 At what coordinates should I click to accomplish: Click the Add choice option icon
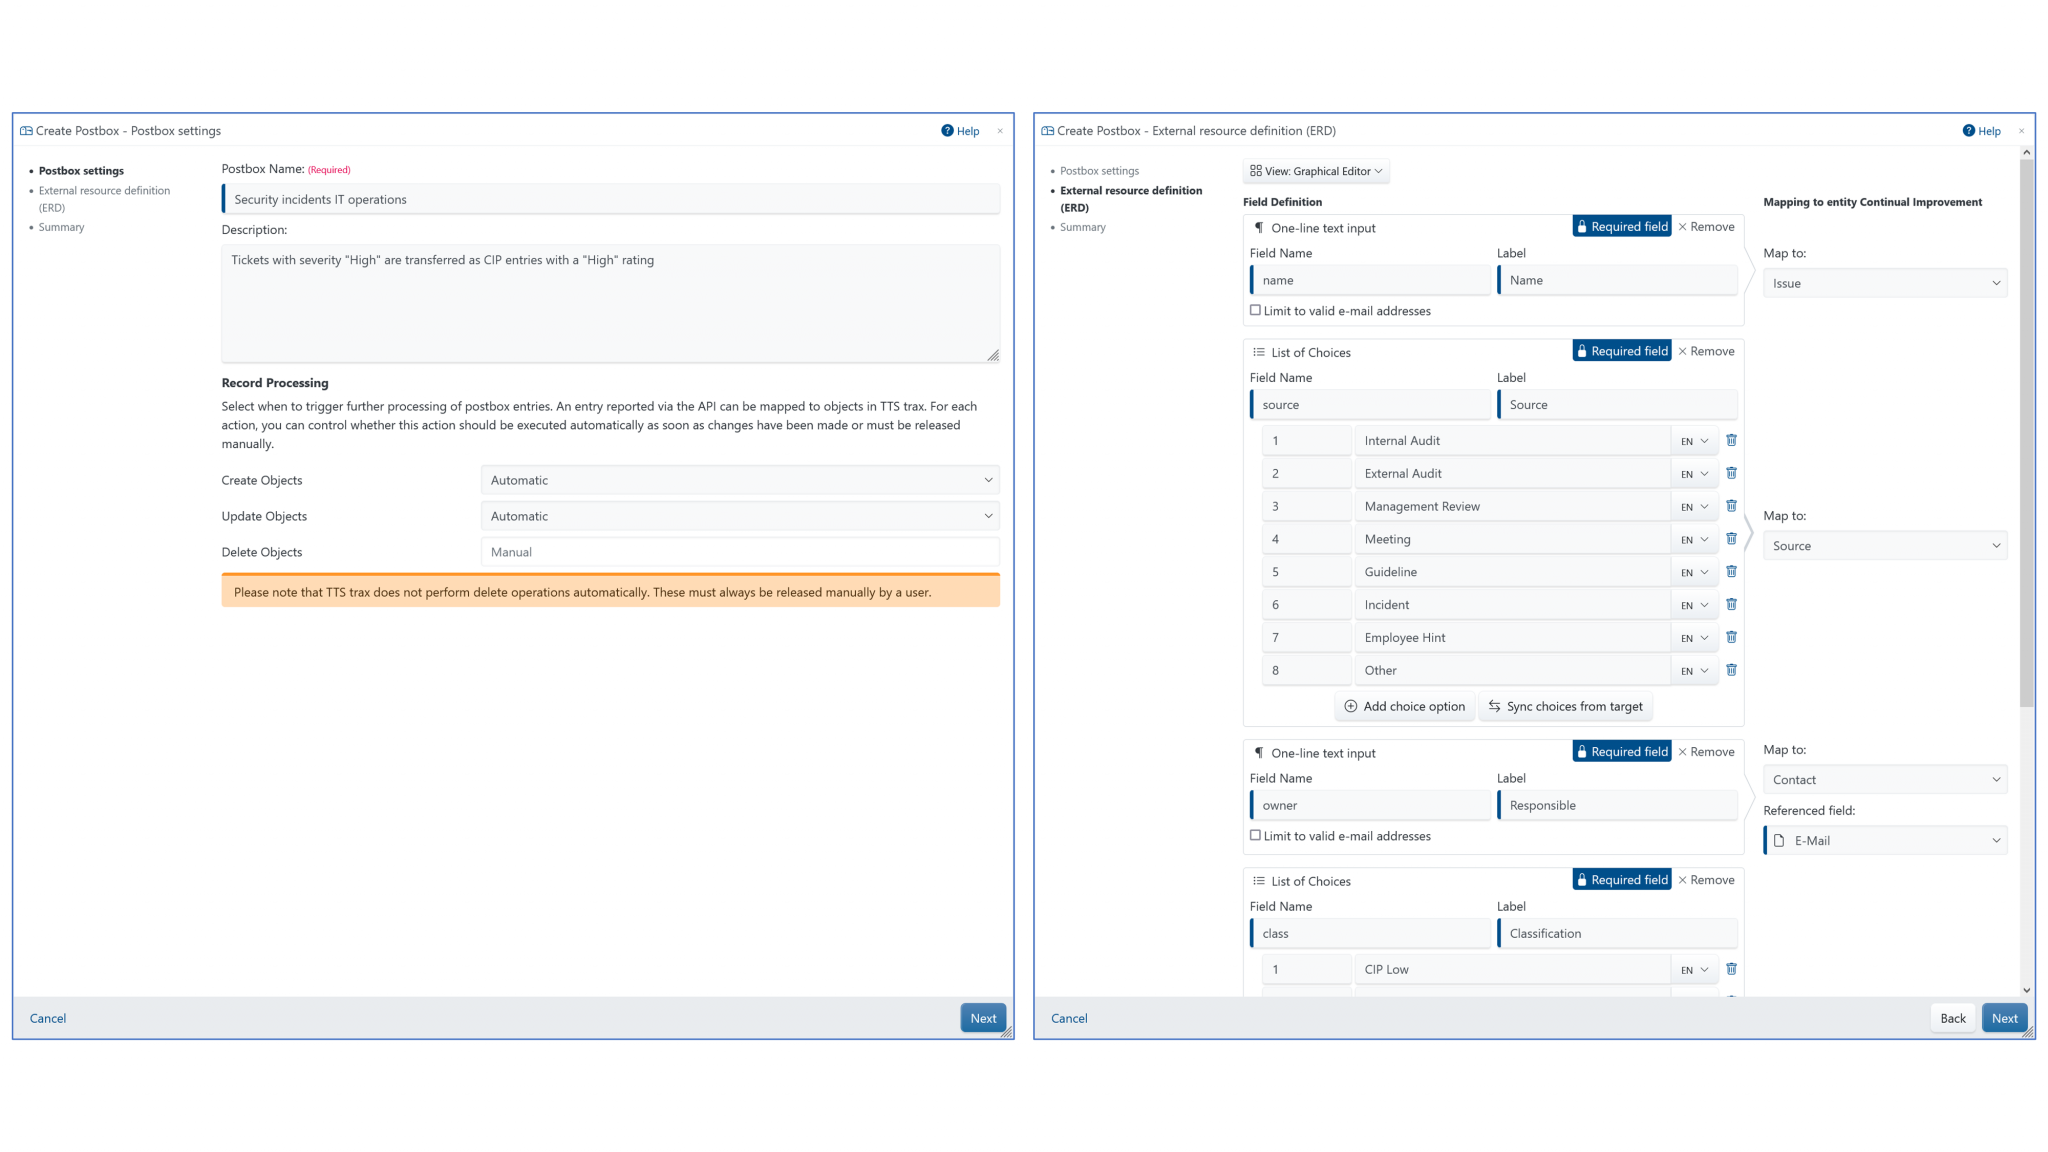click(x=1350, y=706)
